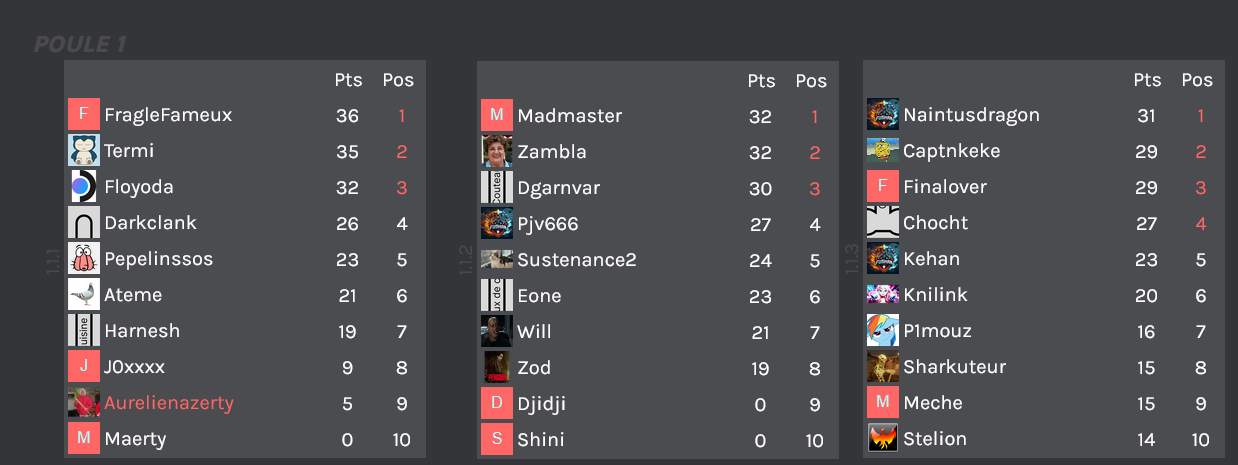
Task: Open the FragleFameux player profile
Action: click(x=168, y=115)
